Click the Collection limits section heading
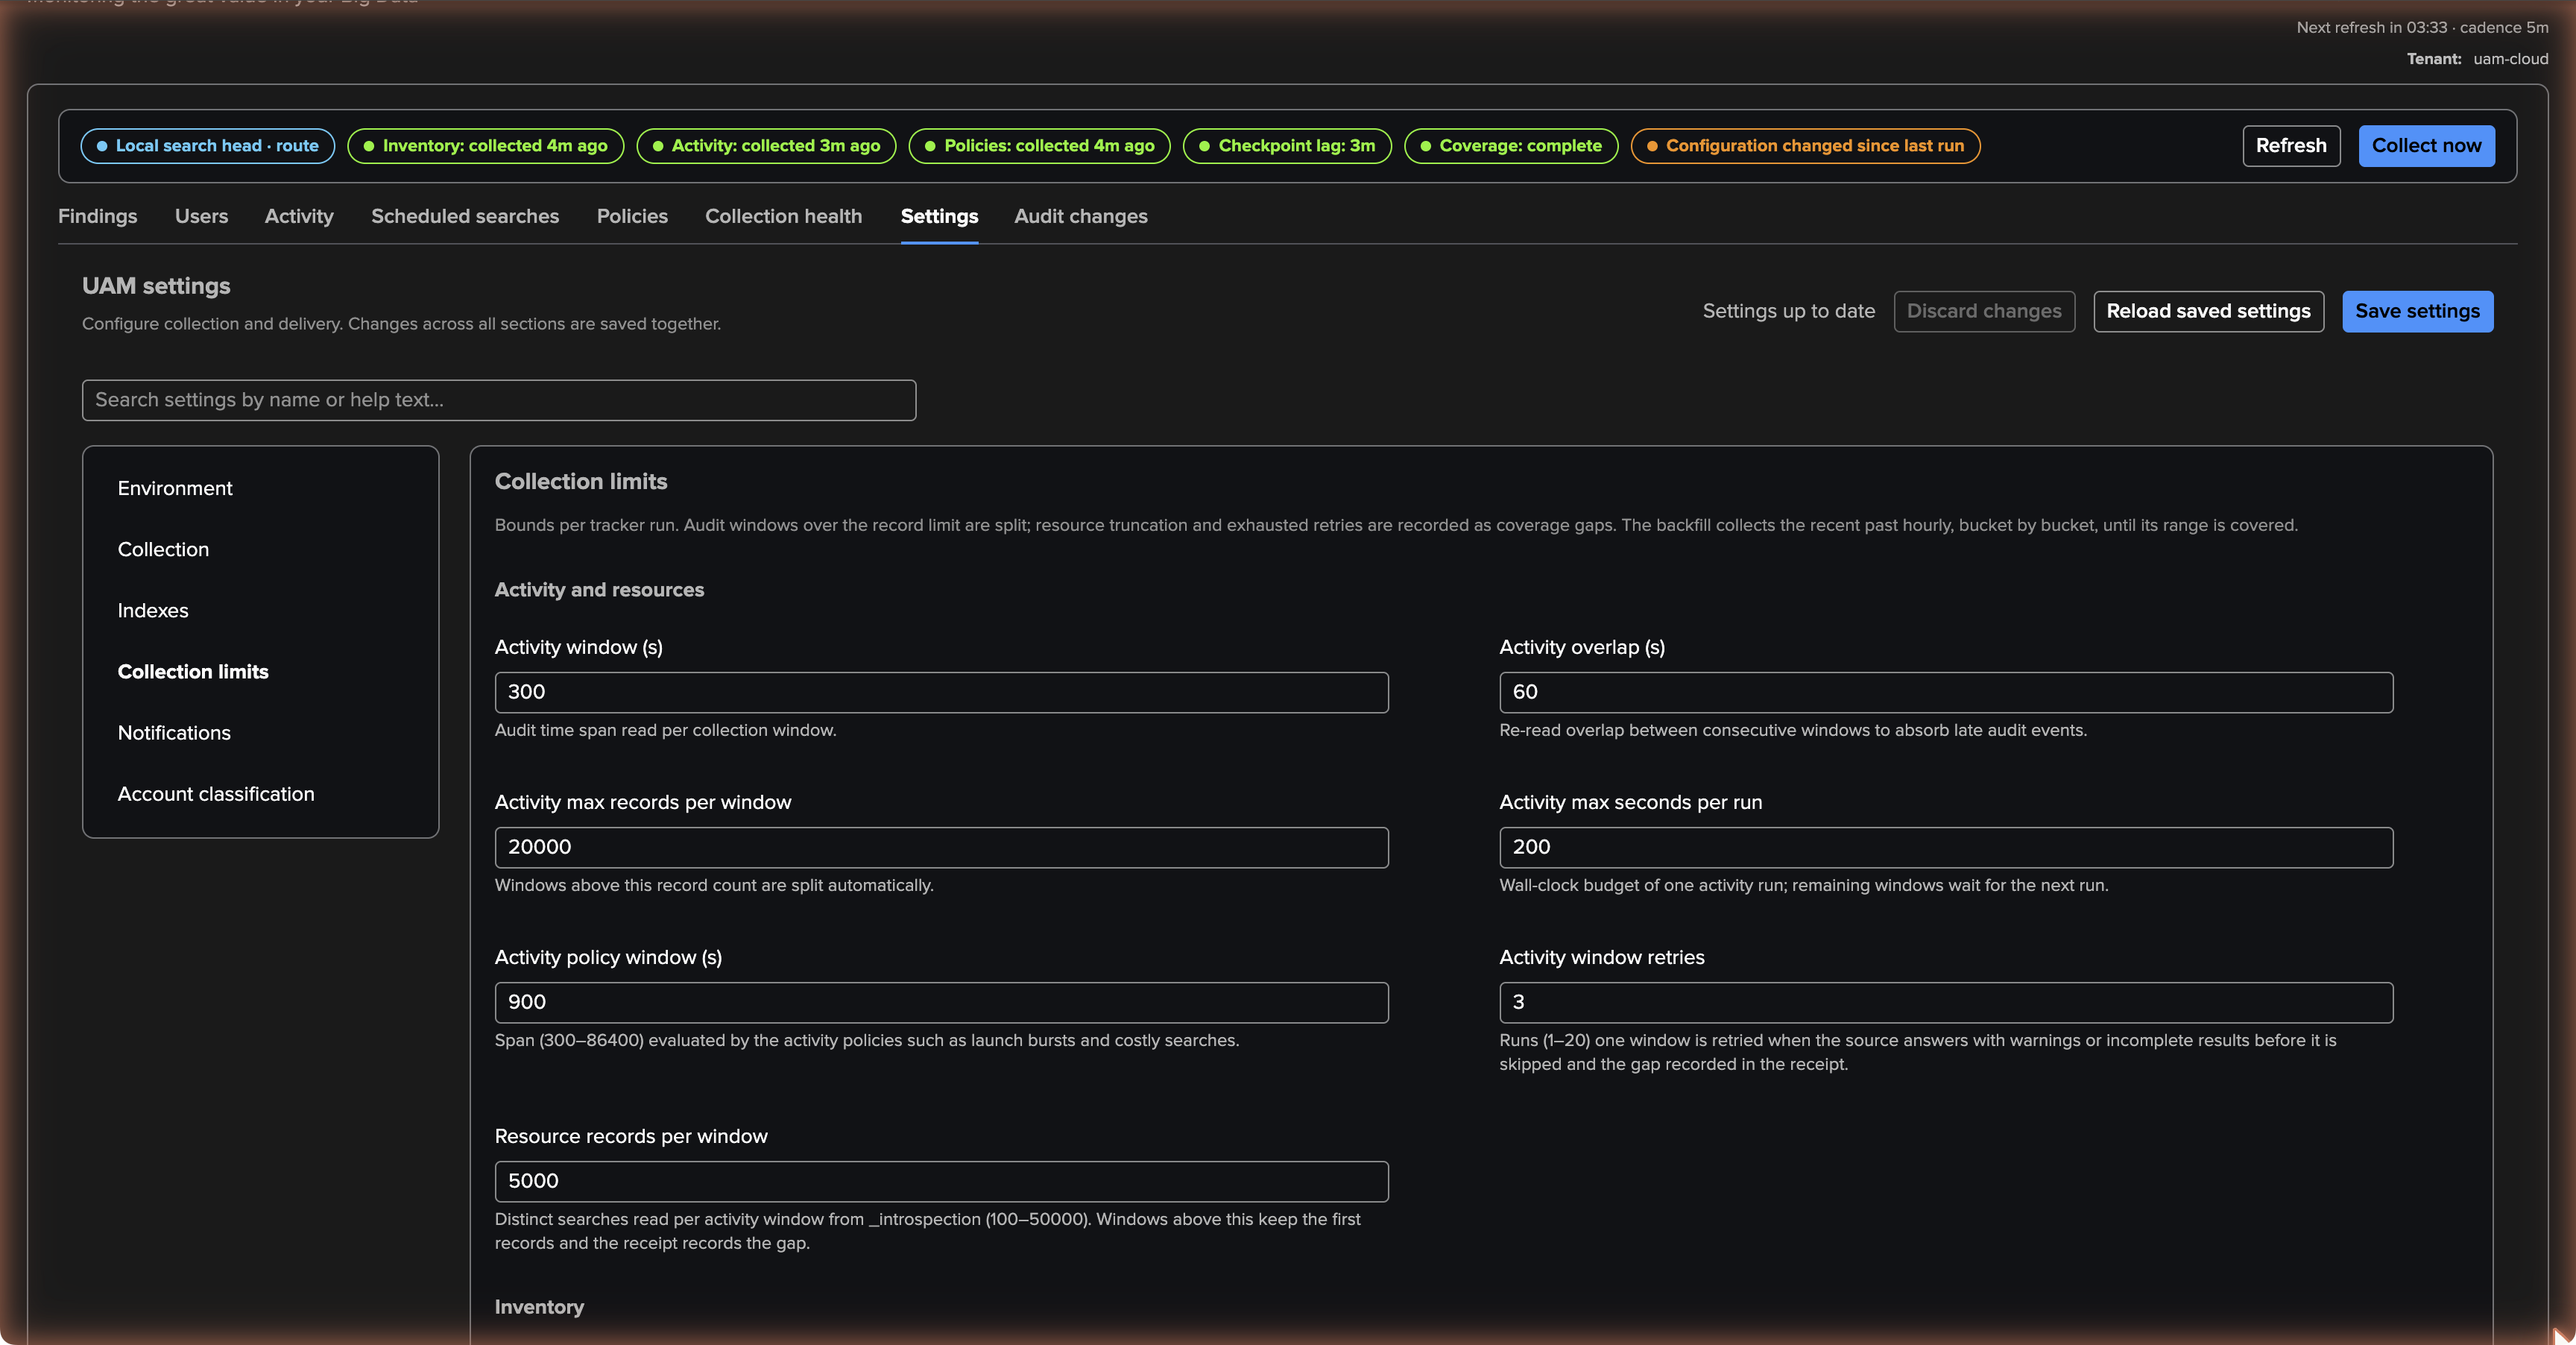Screen dimensions: 2576x1345 [x=581, y=481]
